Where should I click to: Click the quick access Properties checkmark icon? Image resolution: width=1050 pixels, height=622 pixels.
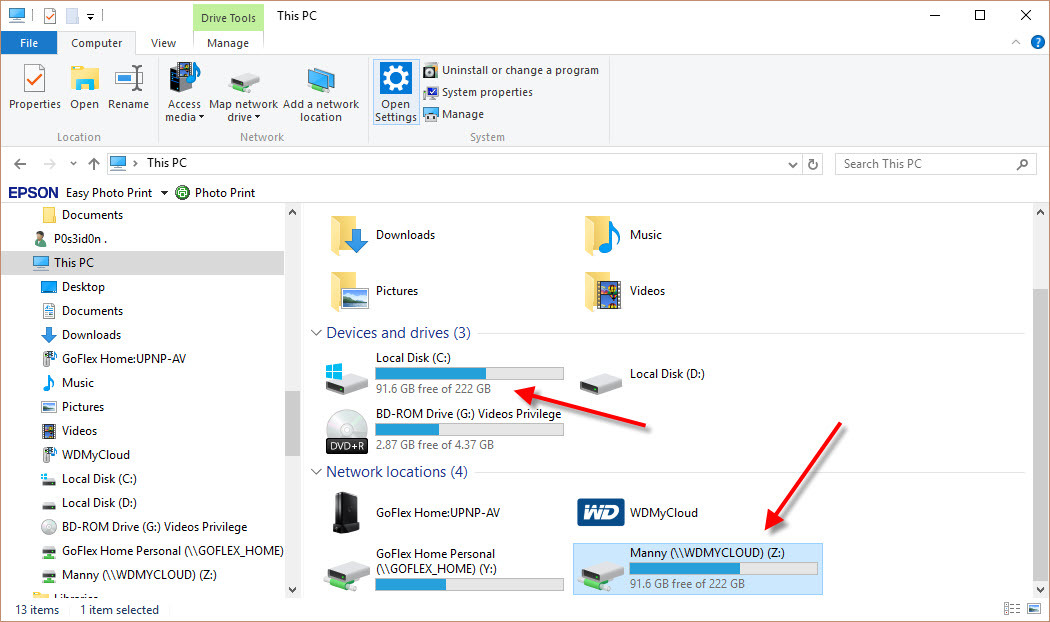click(x=50, y=15)
